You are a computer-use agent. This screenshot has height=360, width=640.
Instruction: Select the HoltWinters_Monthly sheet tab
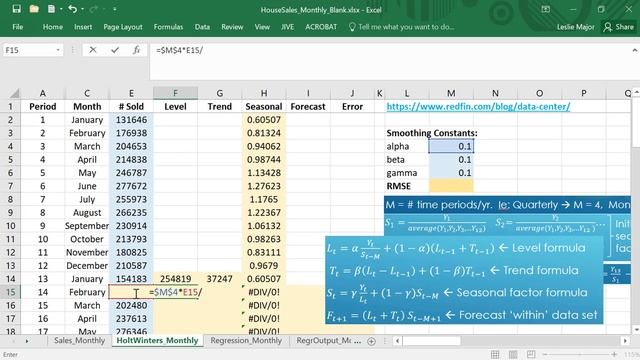157,340
